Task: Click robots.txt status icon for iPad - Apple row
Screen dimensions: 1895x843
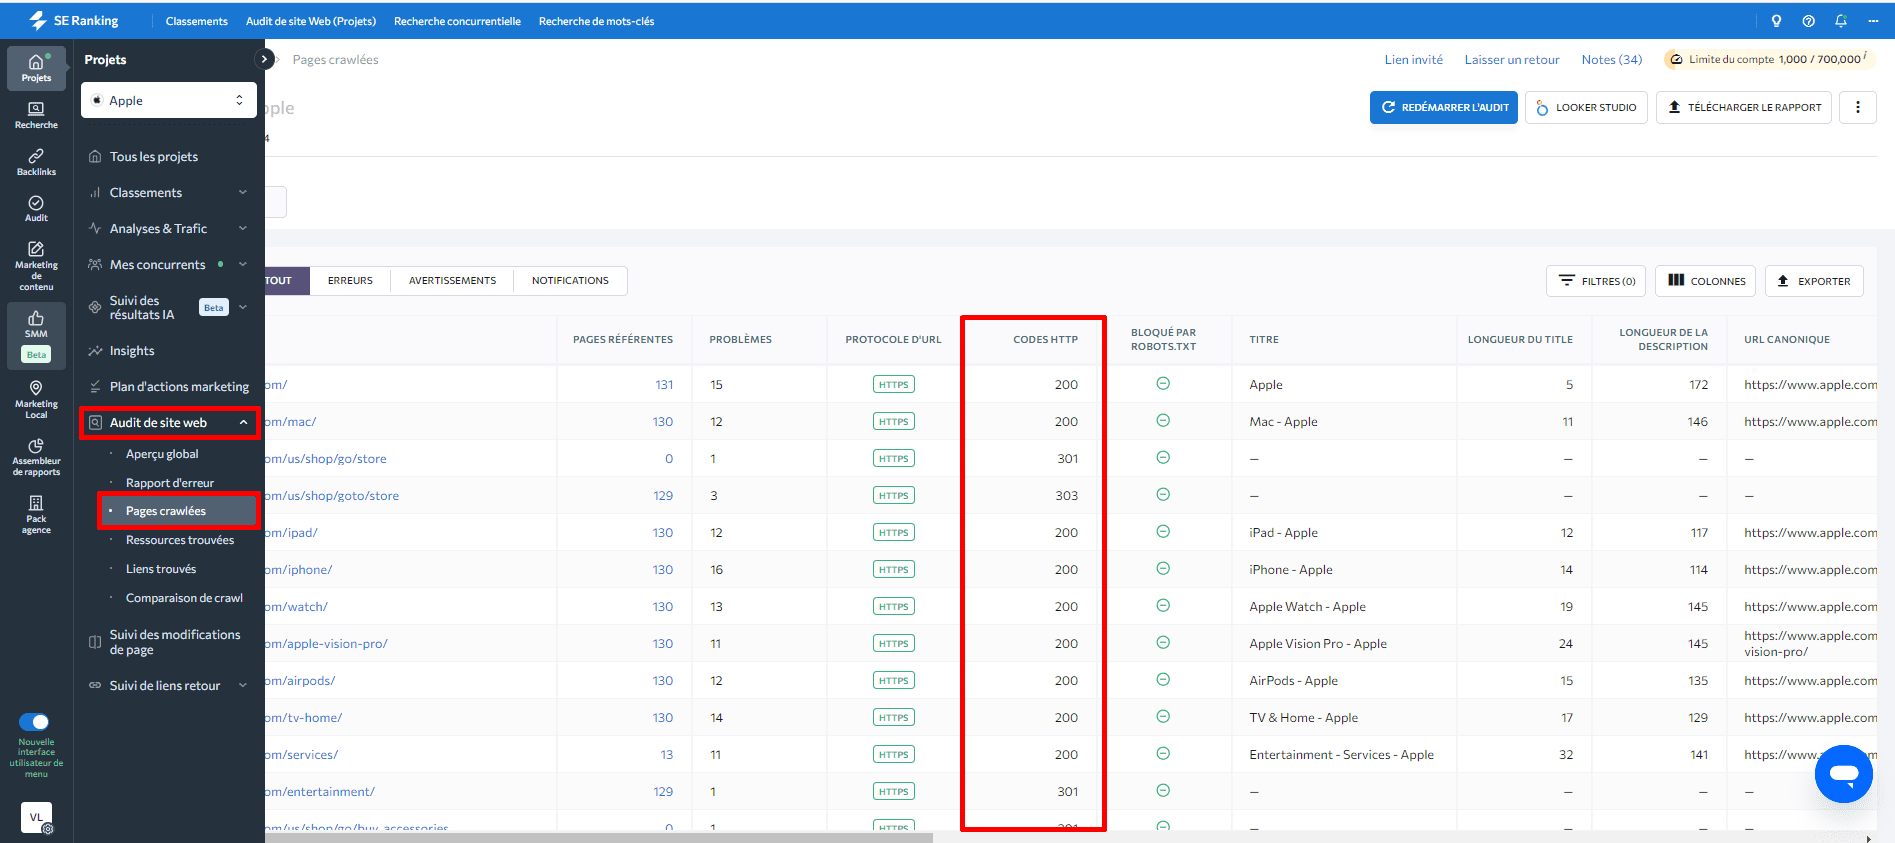Action: click(x=1163, y=532)
